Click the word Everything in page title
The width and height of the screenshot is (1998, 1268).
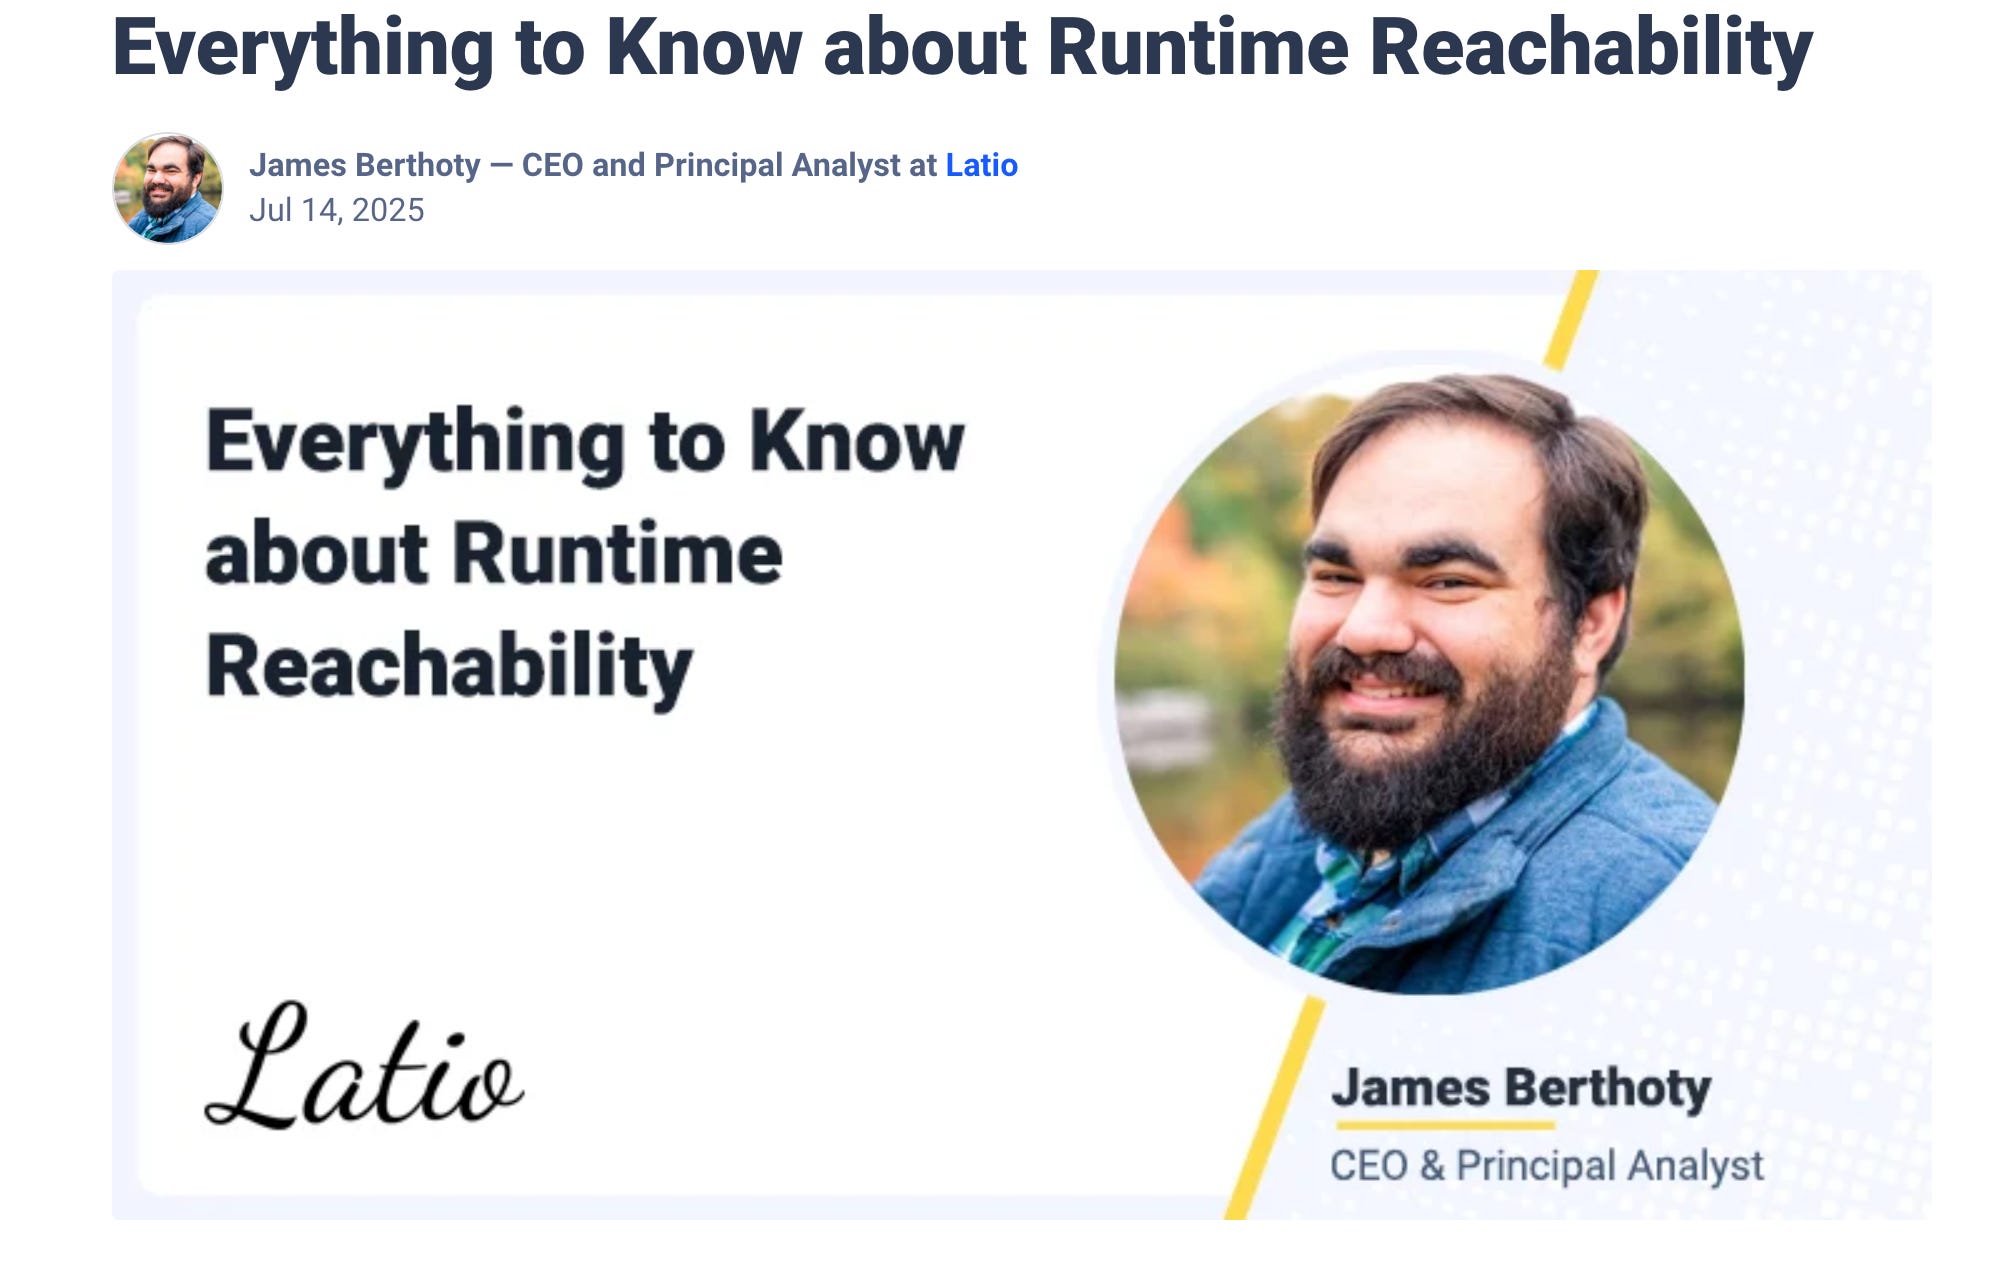pyautogui.click(x=303, y=47)
